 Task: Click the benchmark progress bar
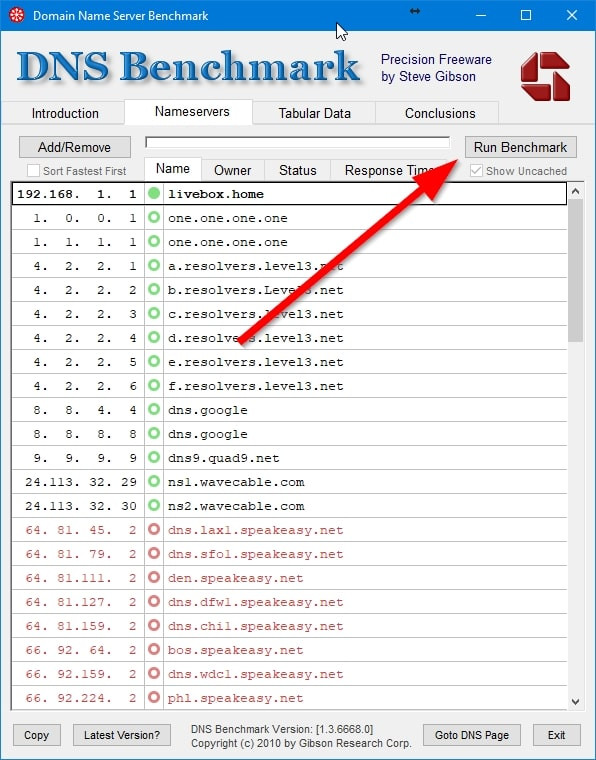click(298, 142)
